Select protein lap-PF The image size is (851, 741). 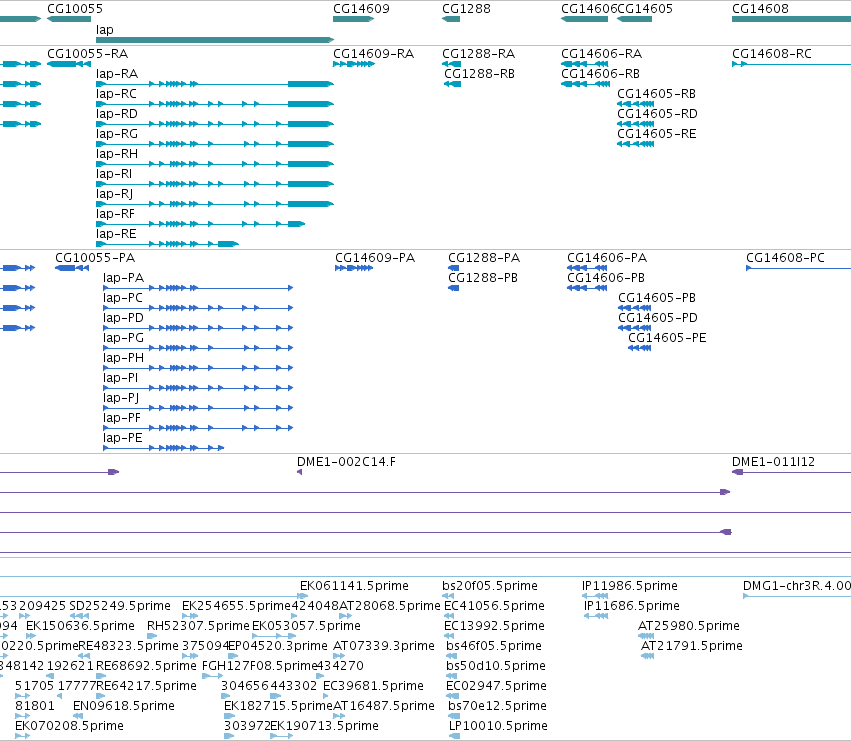198,428
